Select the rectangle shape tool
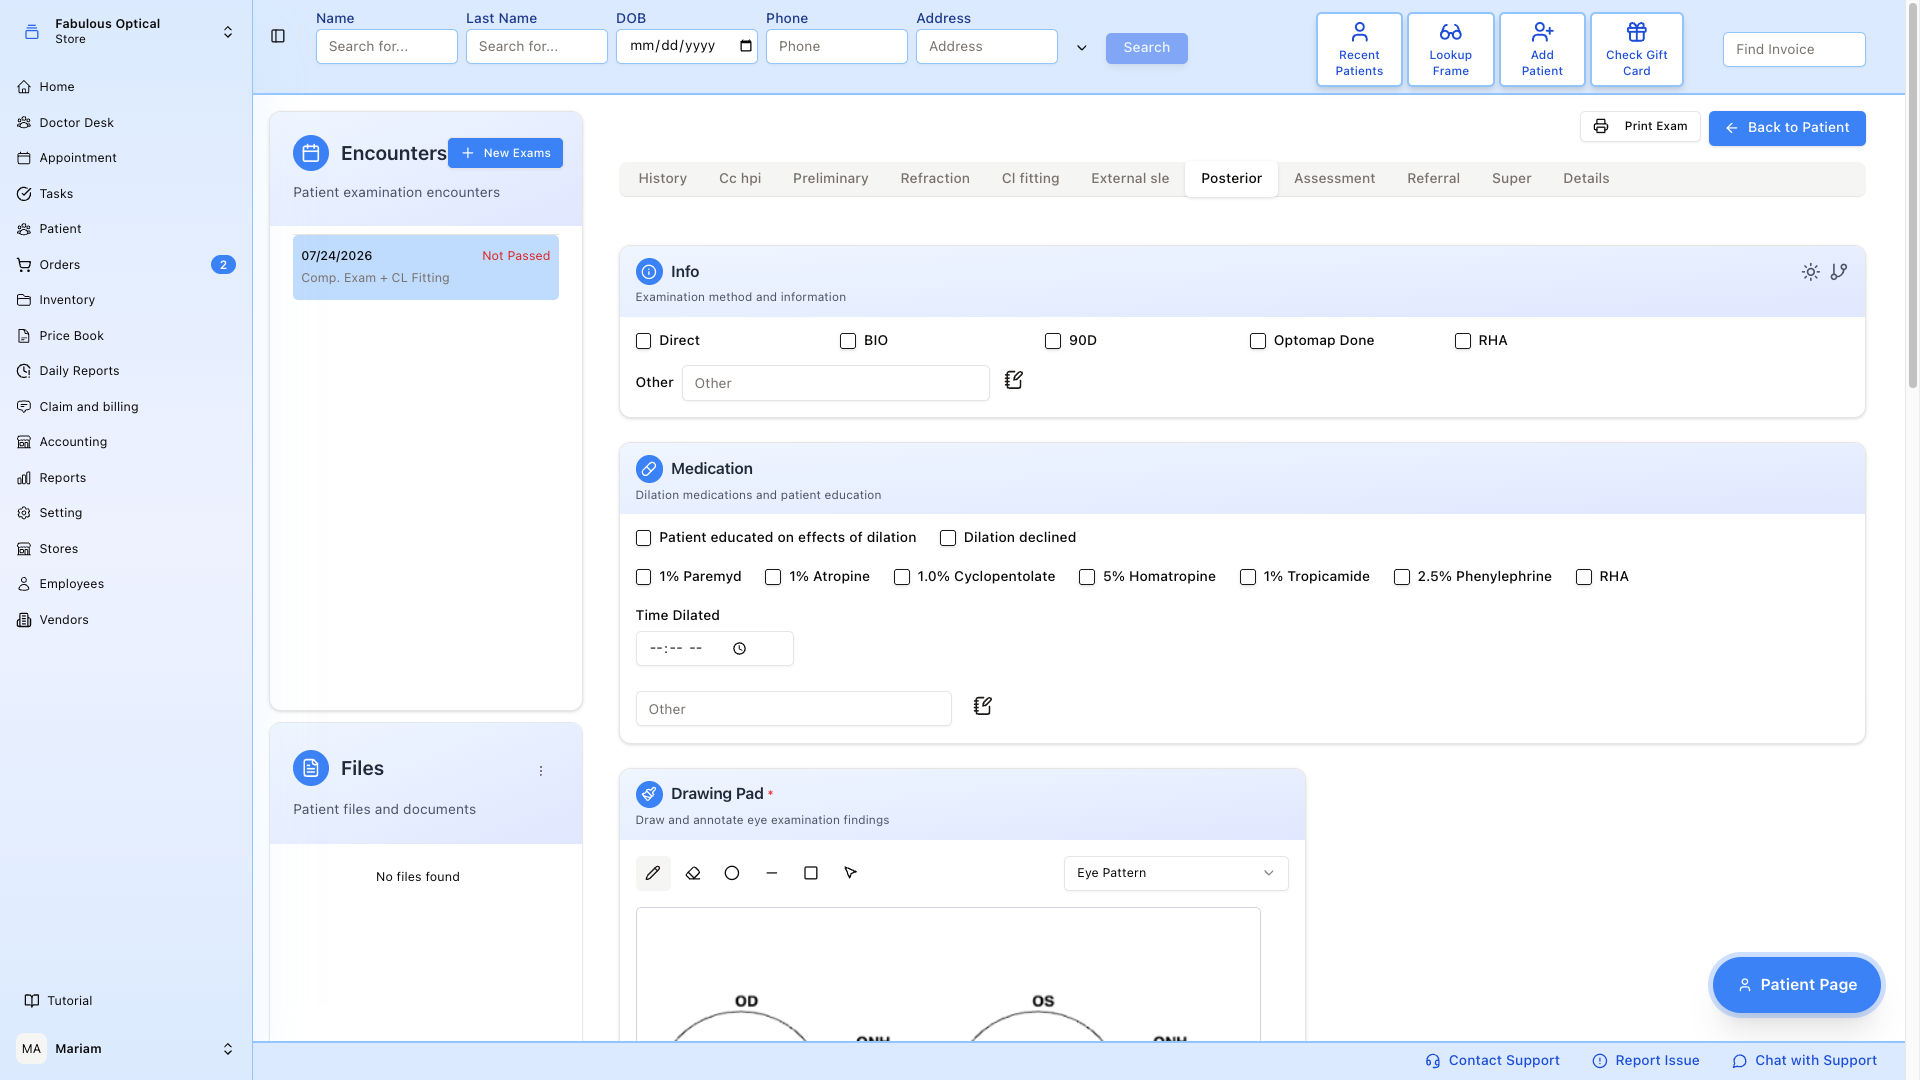 coord(811,873)
